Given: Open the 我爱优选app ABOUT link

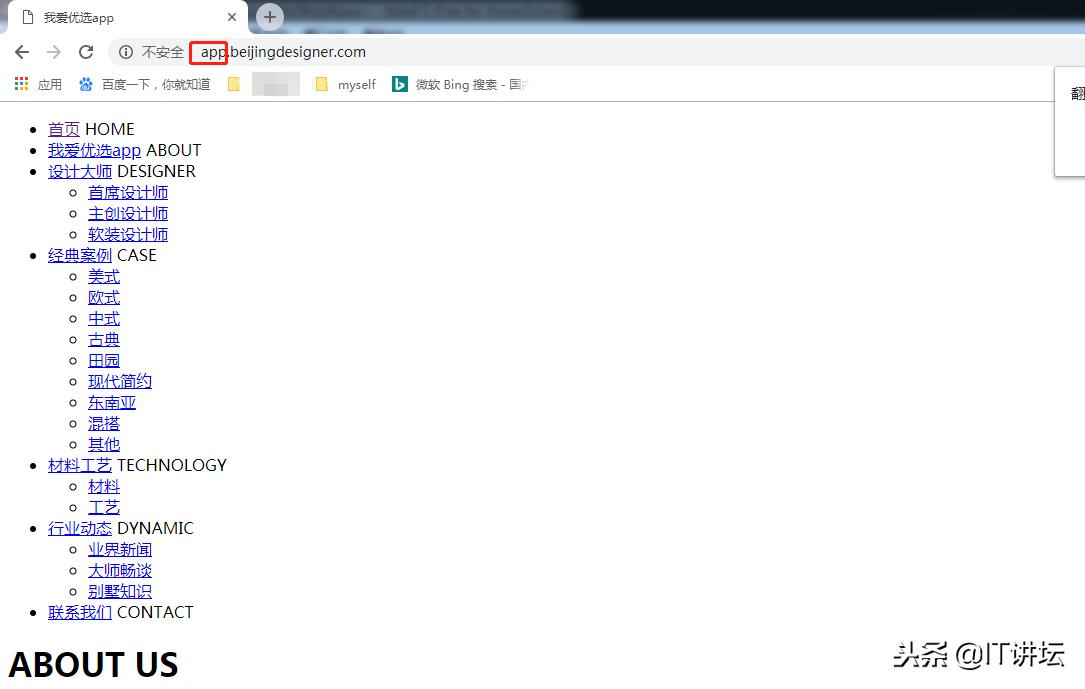Looking at the screenshot, I should point(94,150).
